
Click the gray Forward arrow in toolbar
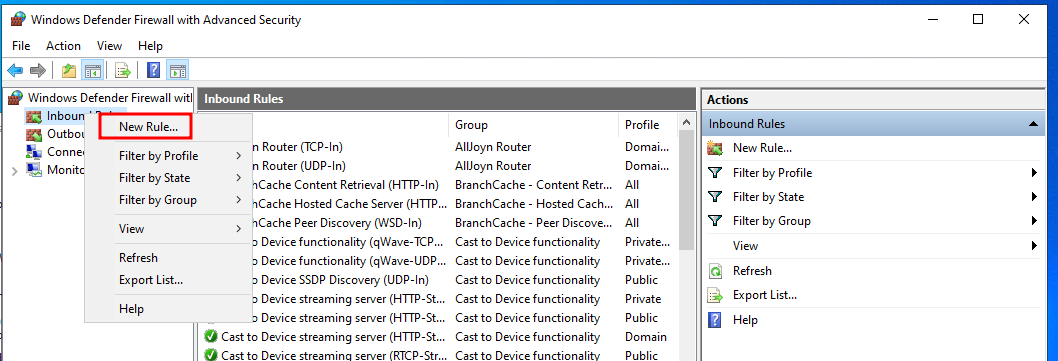tap(38, 70)
